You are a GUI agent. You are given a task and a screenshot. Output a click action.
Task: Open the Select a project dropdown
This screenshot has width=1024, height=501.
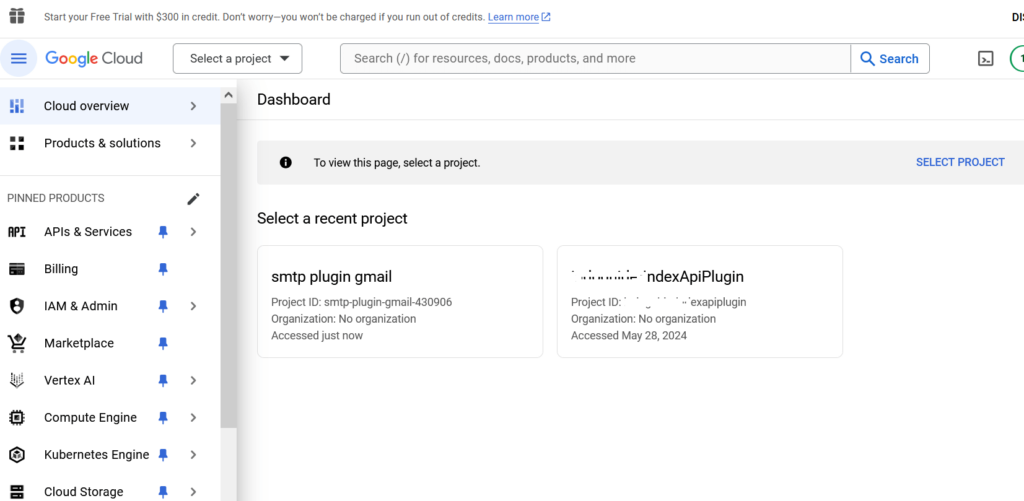coord(237,58)
